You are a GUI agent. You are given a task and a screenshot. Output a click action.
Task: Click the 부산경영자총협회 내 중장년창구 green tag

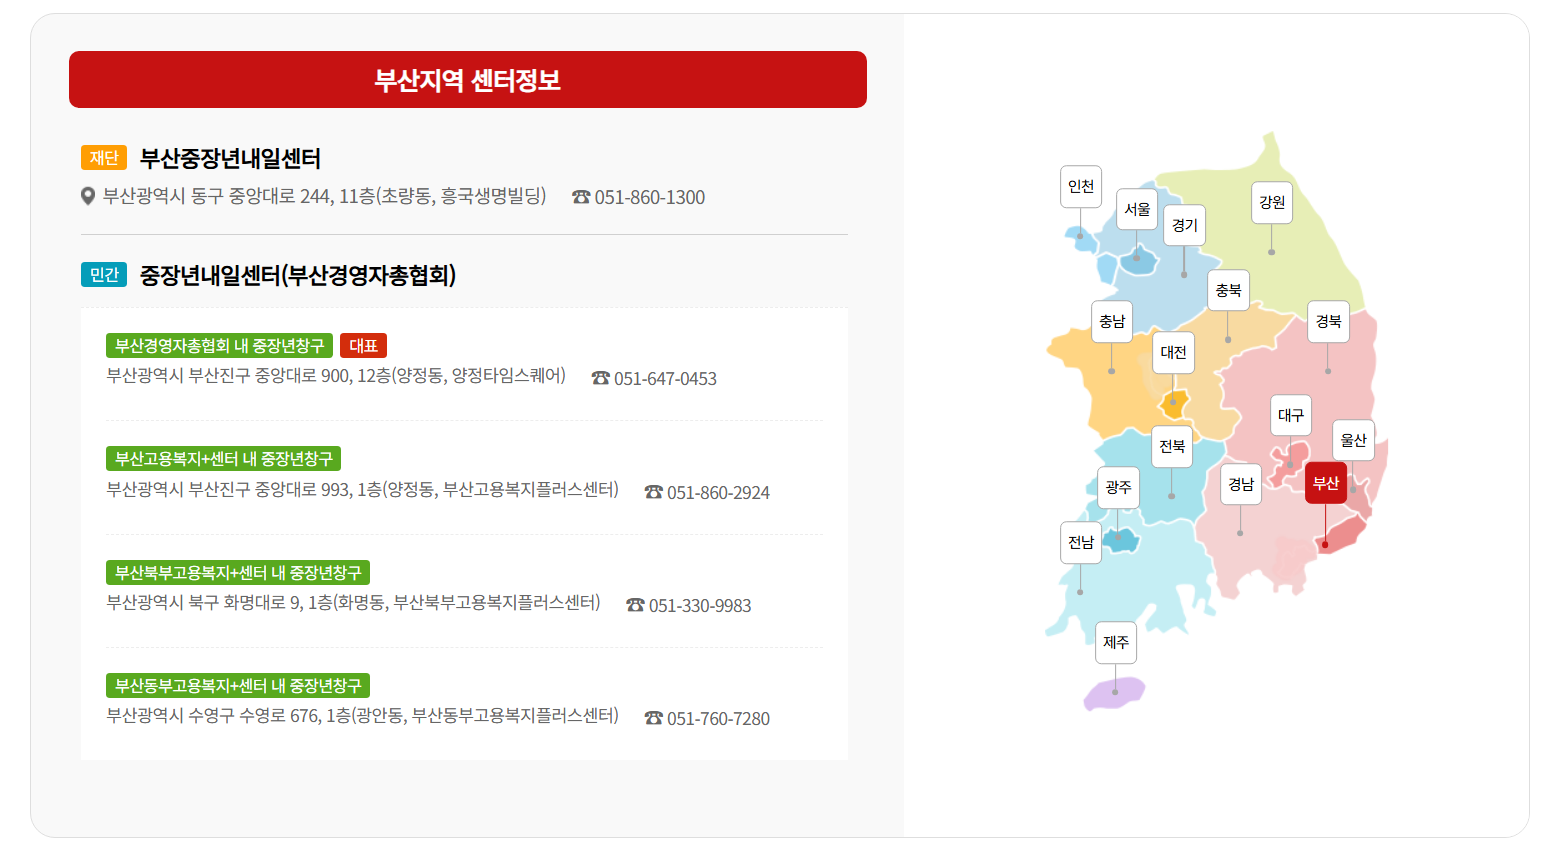pyautogui.click(x=219, y=346)
